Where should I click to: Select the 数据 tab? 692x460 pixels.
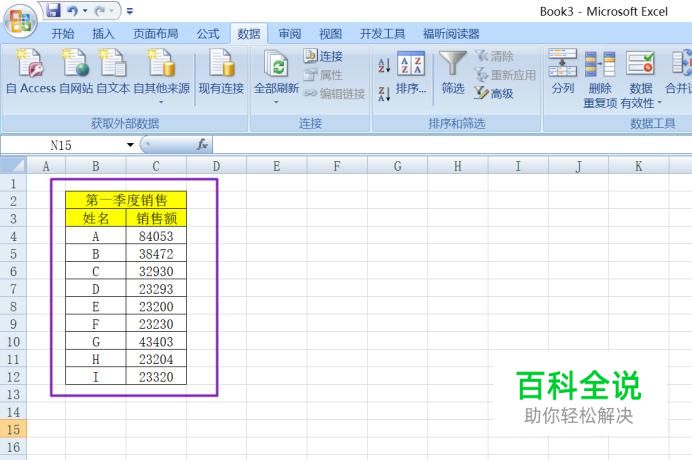coord(248,34)
